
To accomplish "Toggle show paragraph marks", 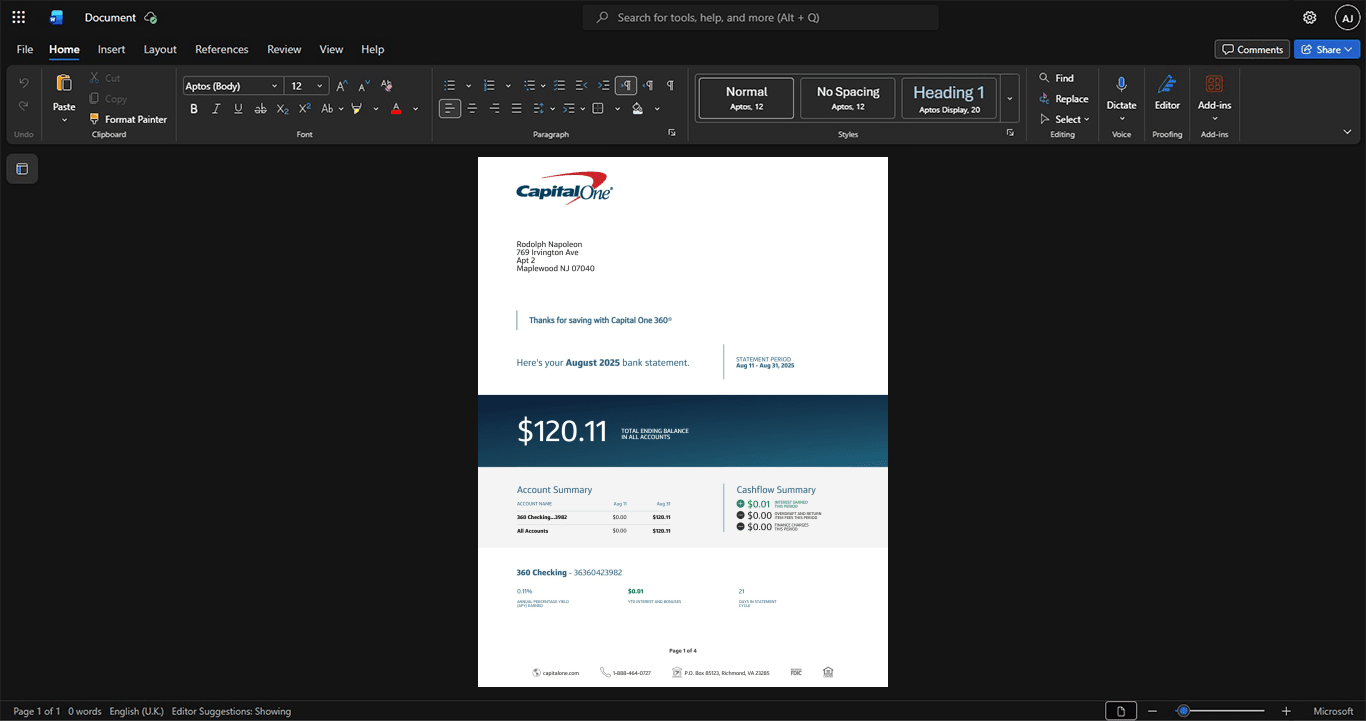I will [670, 86].
